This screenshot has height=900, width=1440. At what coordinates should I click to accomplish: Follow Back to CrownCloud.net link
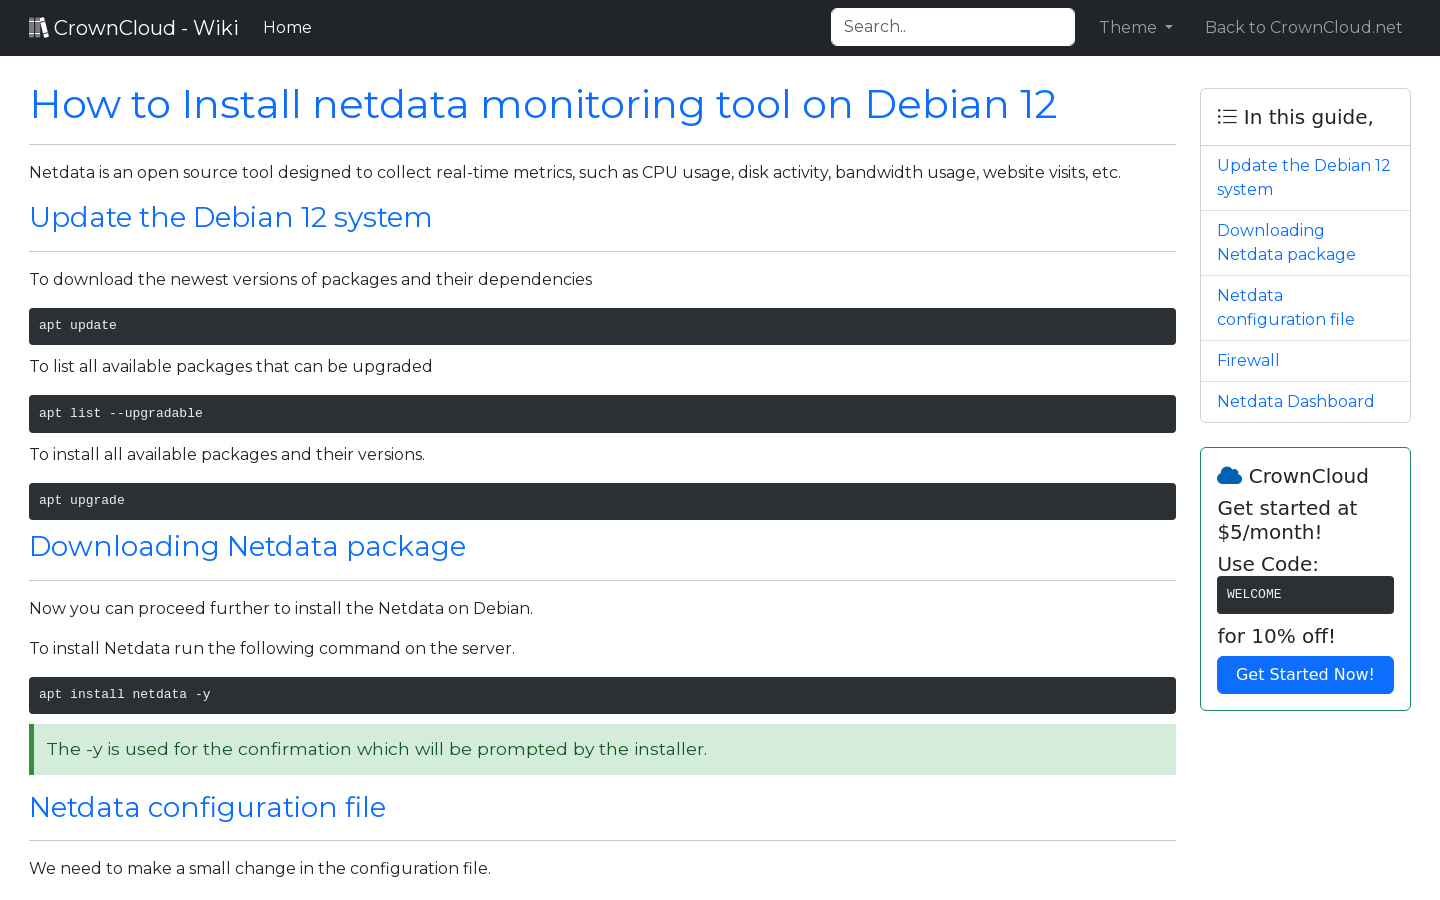click(1303, 28)
